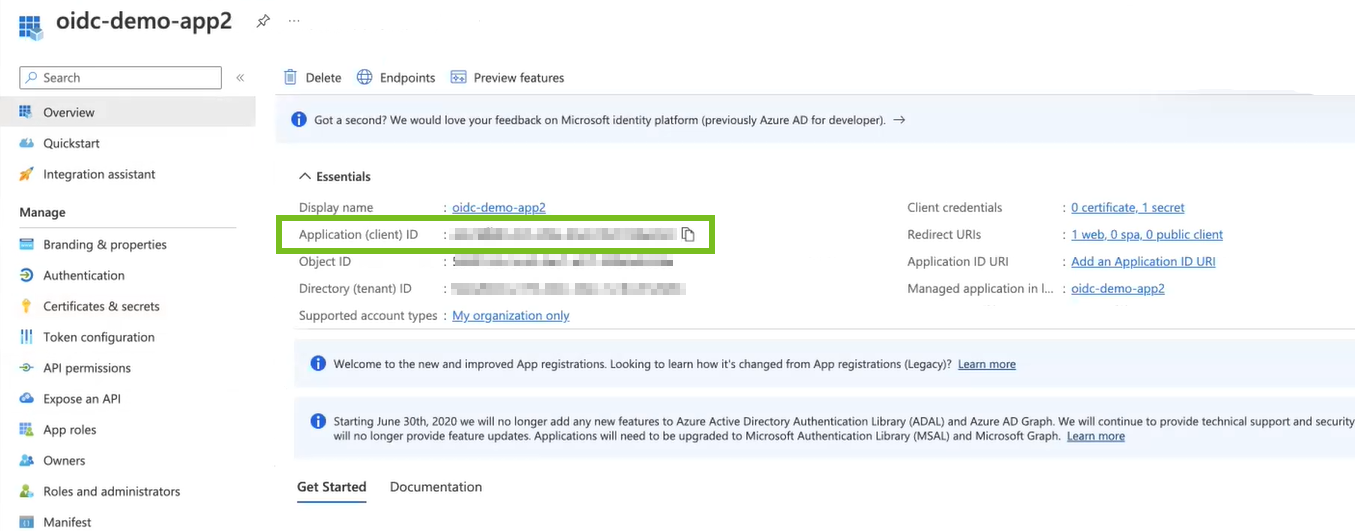This screenshot has width=1355, height=531.
Task: Click the Token configuration bars icon
Action: [26, 337]
